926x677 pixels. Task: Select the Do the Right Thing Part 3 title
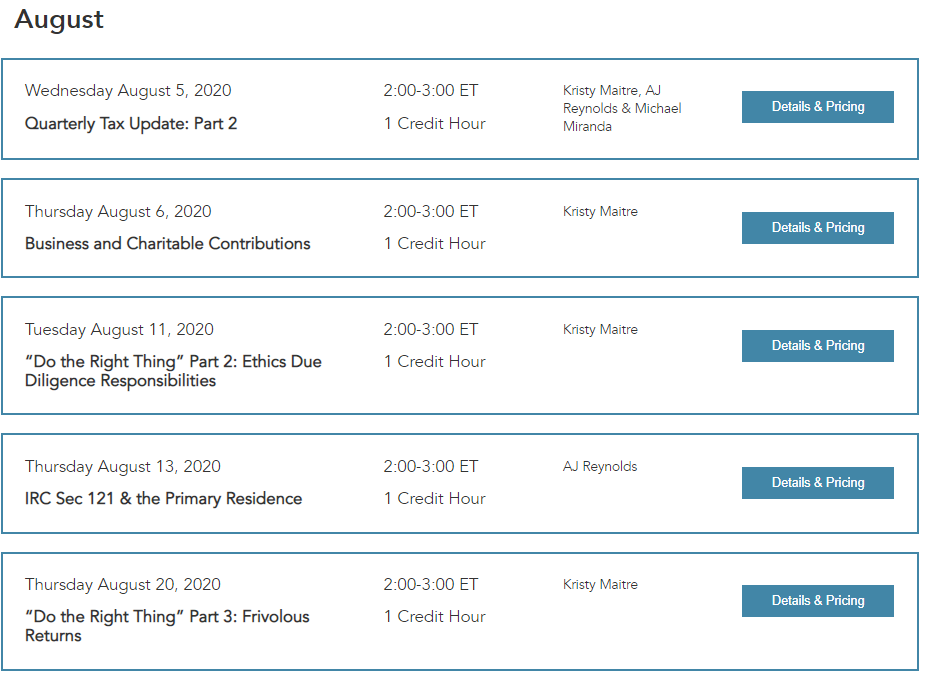click(167, 626)
